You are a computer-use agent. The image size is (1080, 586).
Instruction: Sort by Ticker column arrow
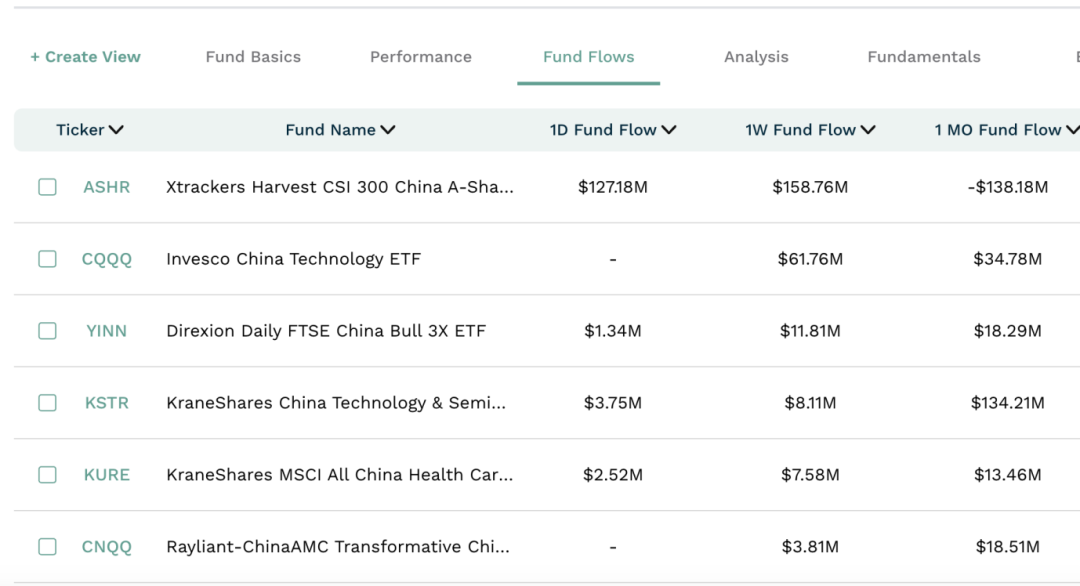click(116, 130)
